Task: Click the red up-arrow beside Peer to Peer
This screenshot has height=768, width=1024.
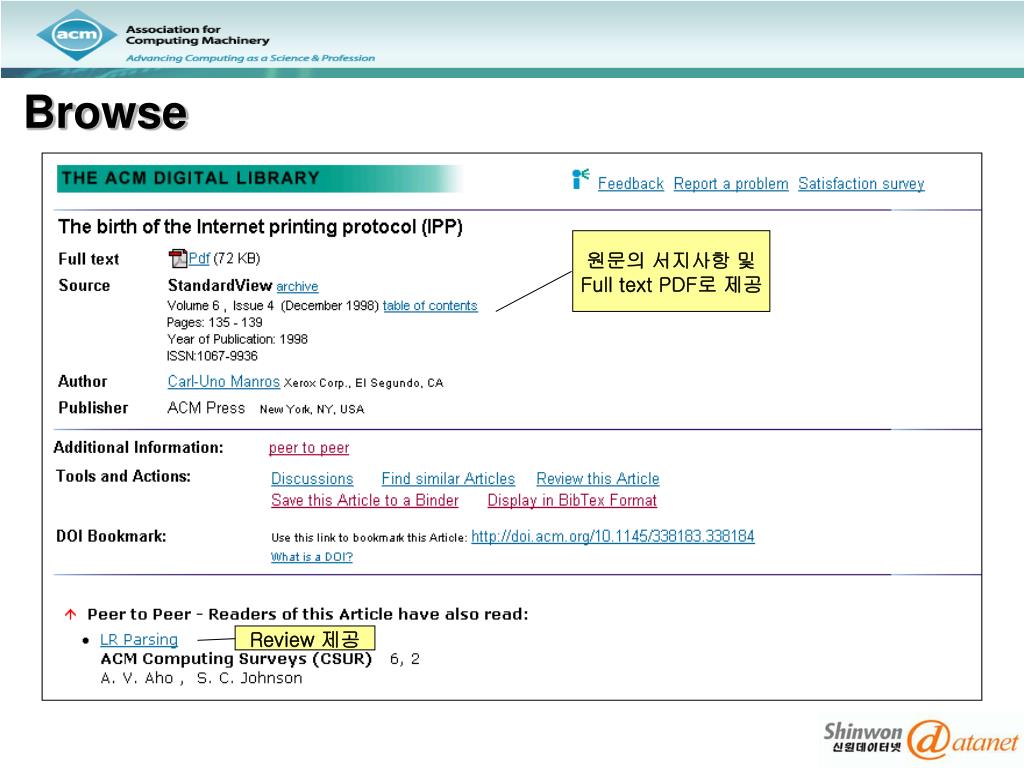Action: 71,614
